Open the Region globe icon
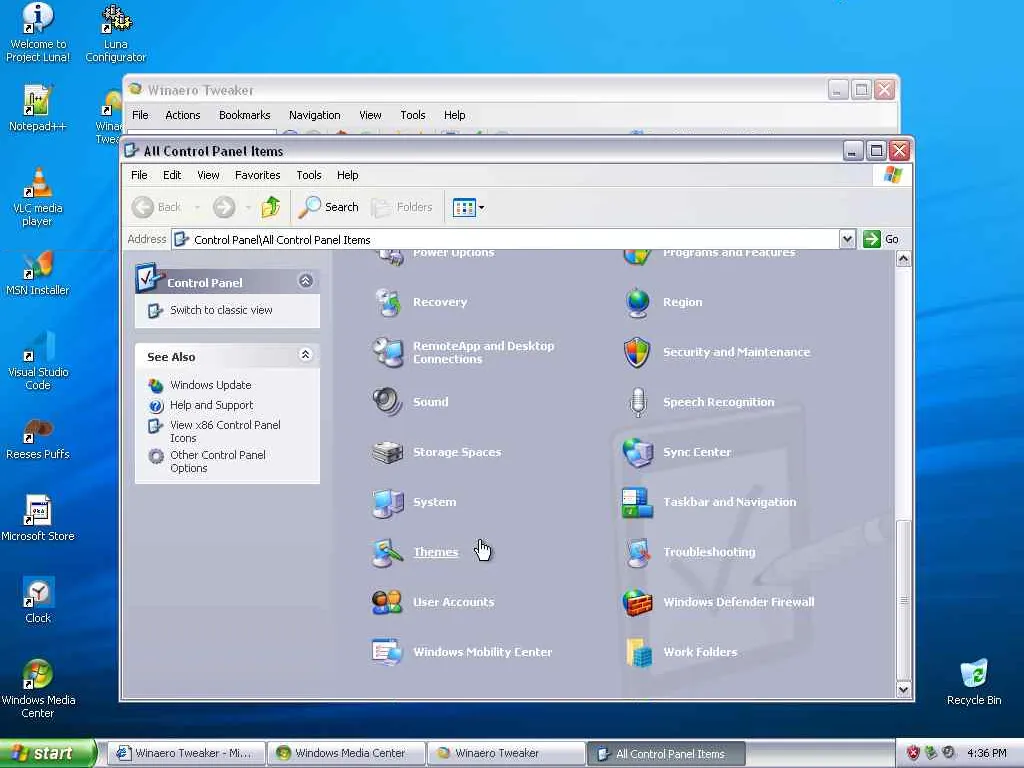The width and height of the screenshot is (1024, 768). click(637, 302)
